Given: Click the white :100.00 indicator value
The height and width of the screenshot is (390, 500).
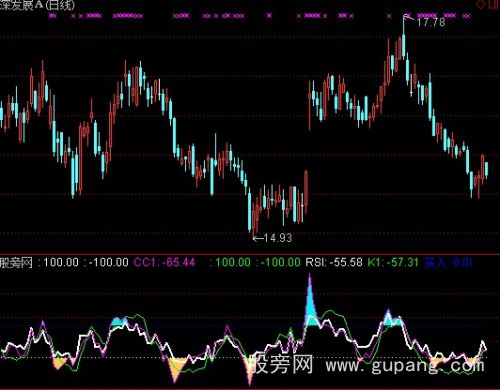Looking at the screenshot, I should [x=59, y=262].
